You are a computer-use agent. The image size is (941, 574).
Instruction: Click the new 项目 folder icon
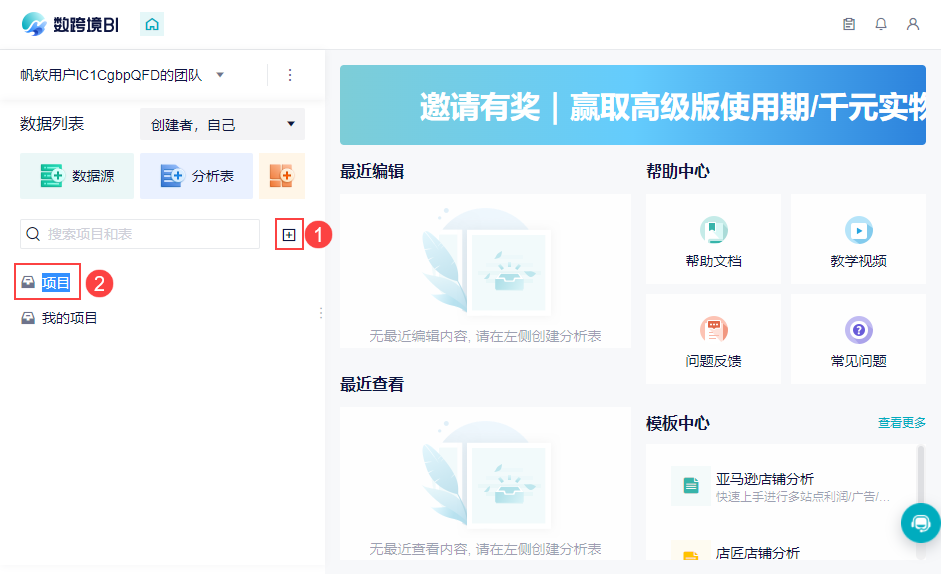(28, 282)
